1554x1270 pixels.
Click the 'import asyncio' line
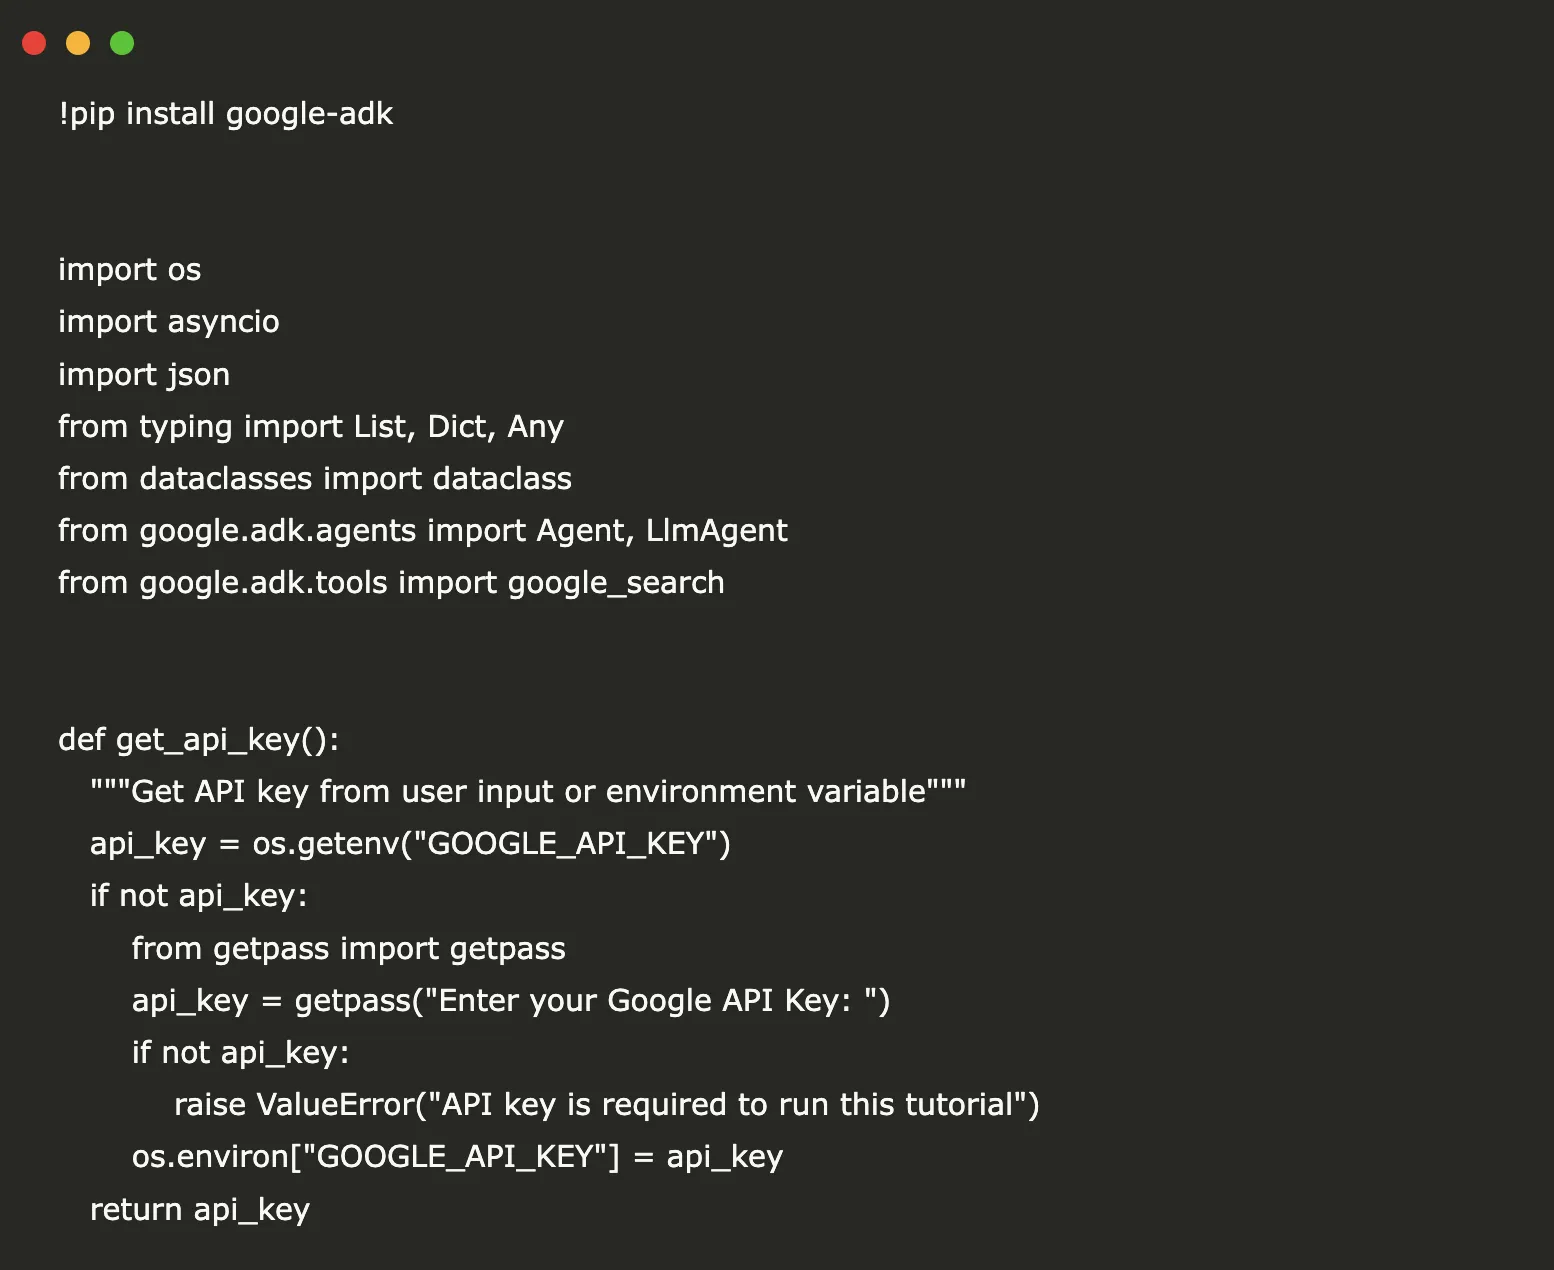168,322
